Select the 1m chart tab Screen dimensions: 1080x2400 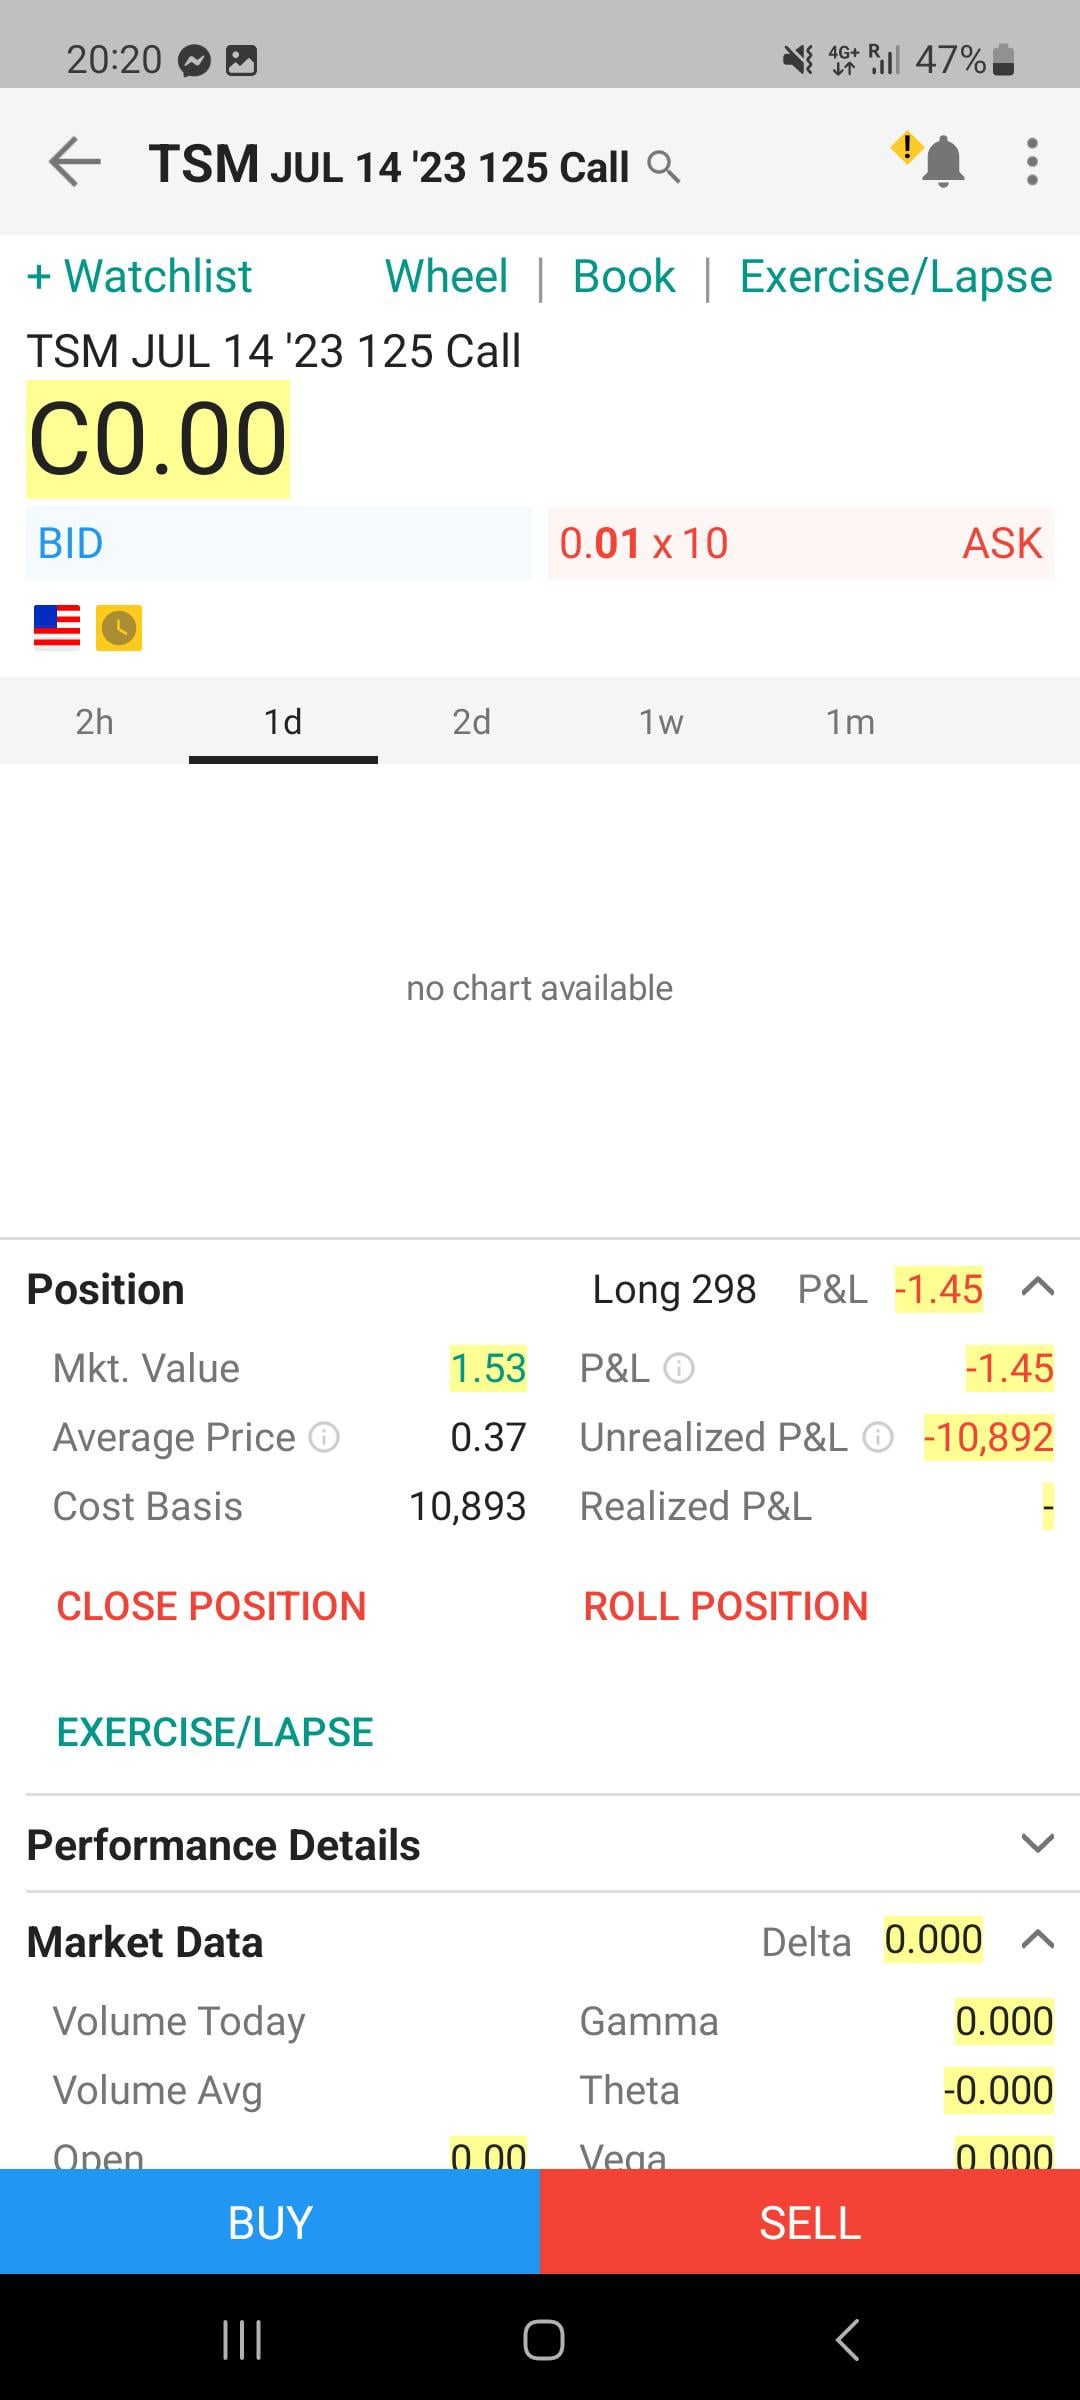coord(850,721)
